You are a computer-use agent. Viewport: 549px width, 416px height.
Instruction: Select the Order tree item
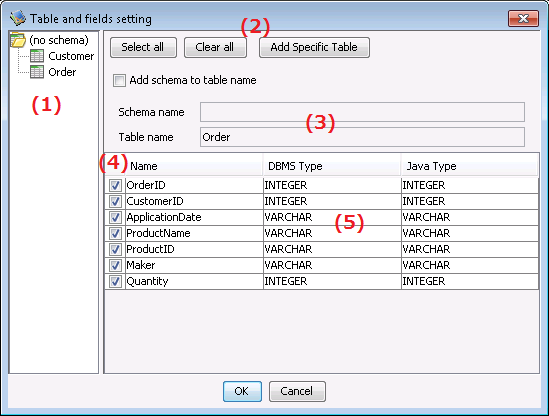[x=62, y=72]
